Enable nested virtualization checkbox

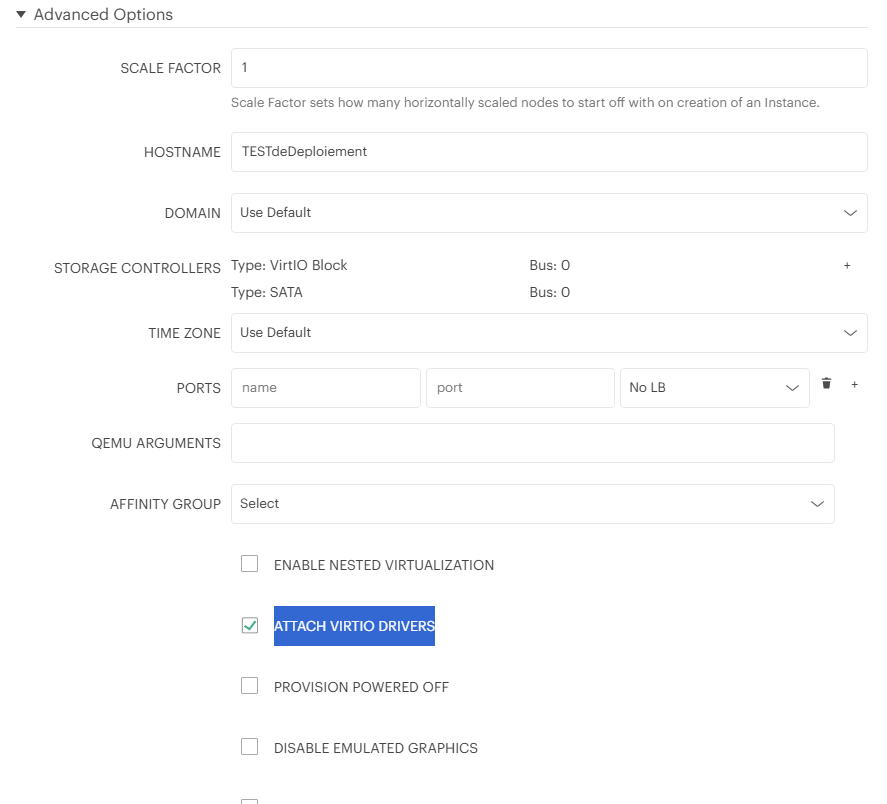[x=249, y=564]
